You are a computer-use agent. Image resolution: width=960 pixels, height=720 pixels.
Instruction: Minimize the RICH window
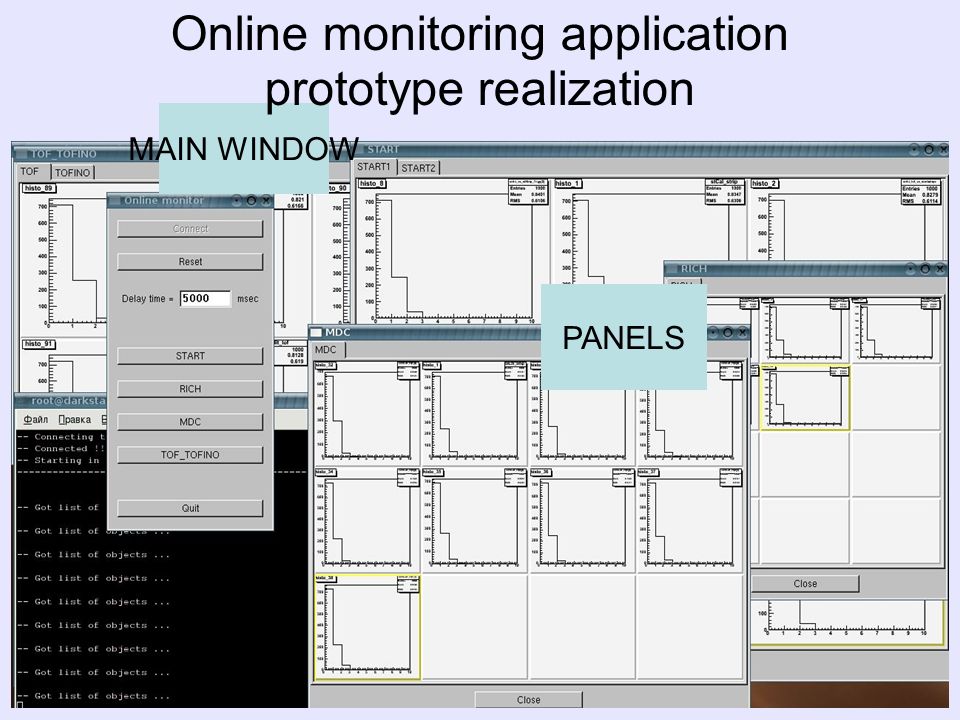click(911, 269)
